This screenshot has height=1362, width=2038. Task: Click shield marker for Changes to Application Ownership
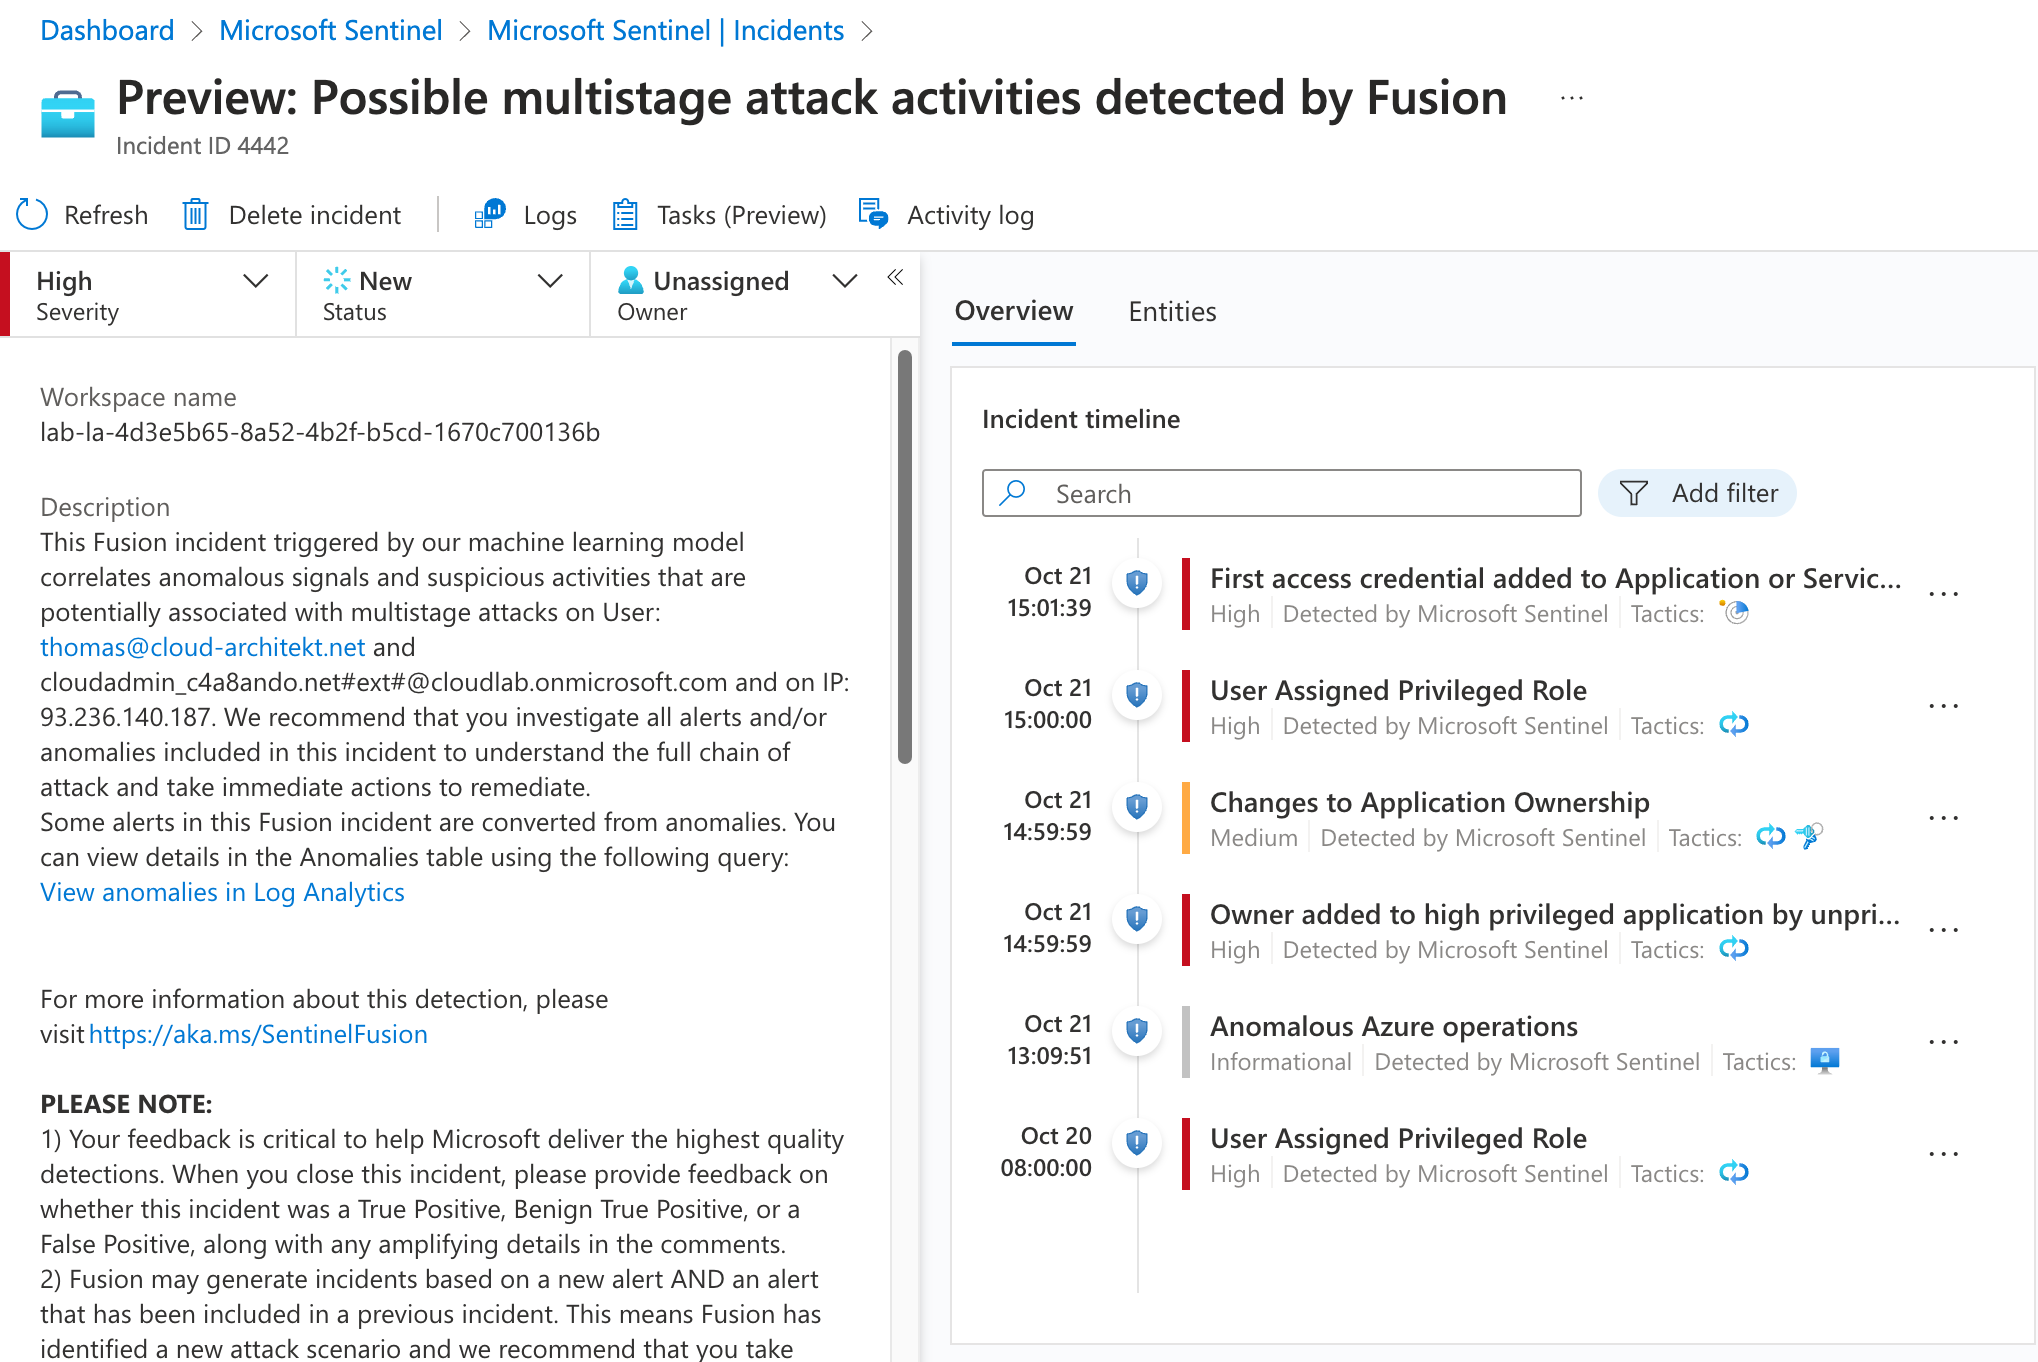[x=1137, y=806]
